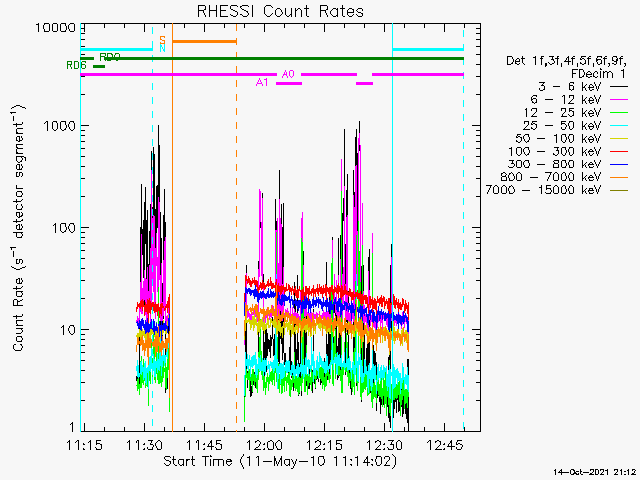Click the dashed orange vertical line near 11:53
The image size is (640, 480).
click(236, 227)
